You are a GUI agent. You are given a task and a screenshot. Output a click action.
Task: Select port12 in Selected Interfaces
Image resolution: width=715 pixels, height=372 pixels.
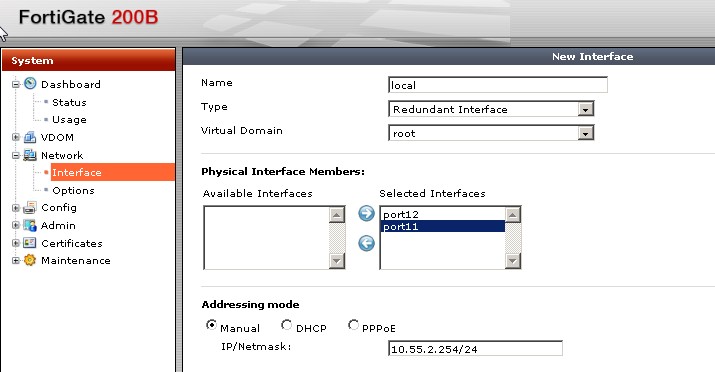[443, 214]
